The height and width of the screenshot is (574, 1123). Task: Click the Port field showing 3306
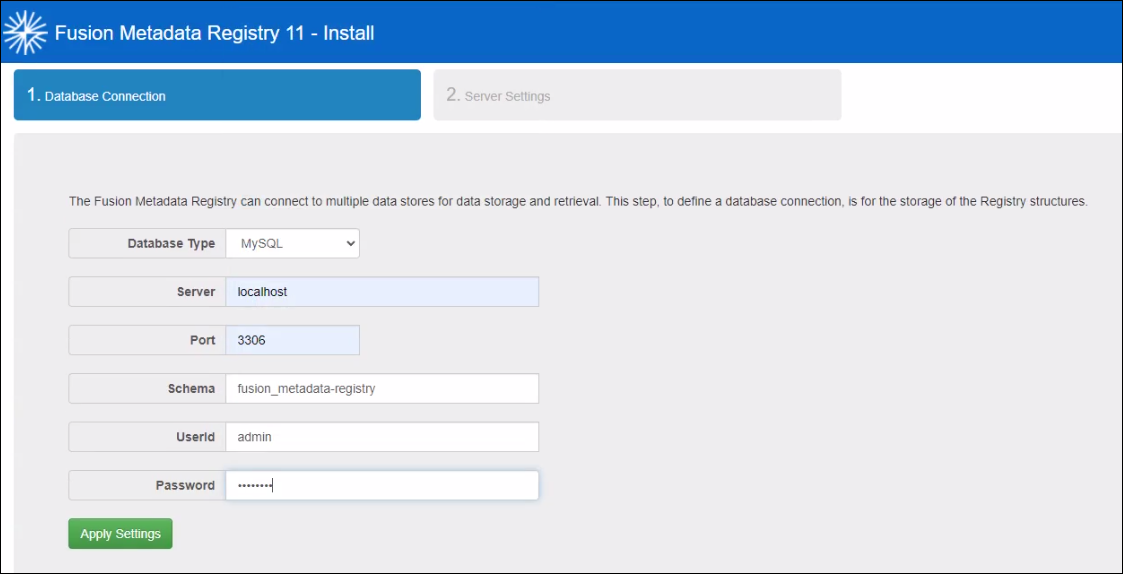[292, 340]
